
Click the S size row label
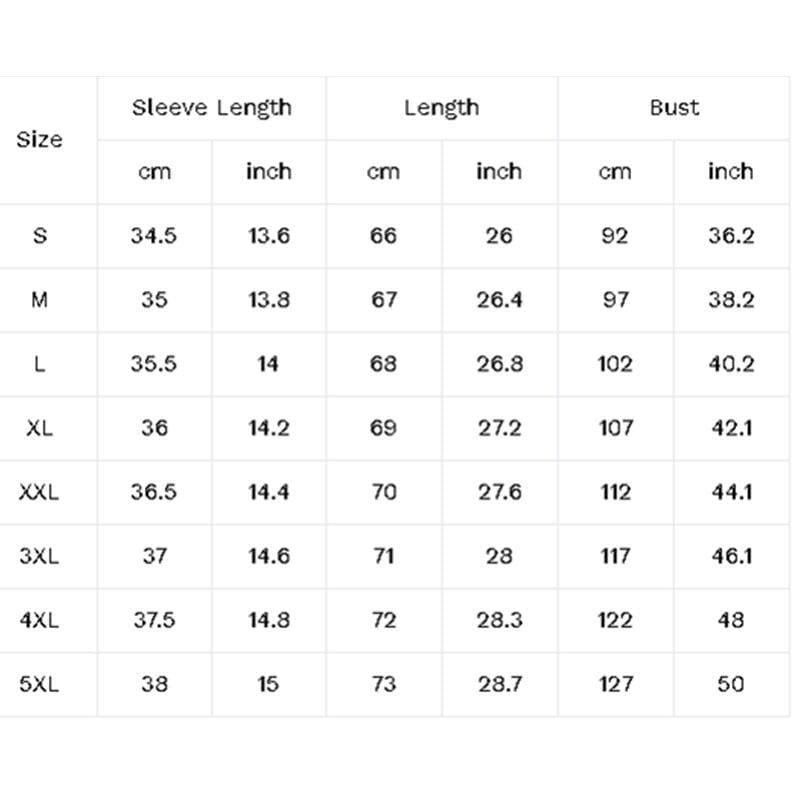tap(40, 236)
